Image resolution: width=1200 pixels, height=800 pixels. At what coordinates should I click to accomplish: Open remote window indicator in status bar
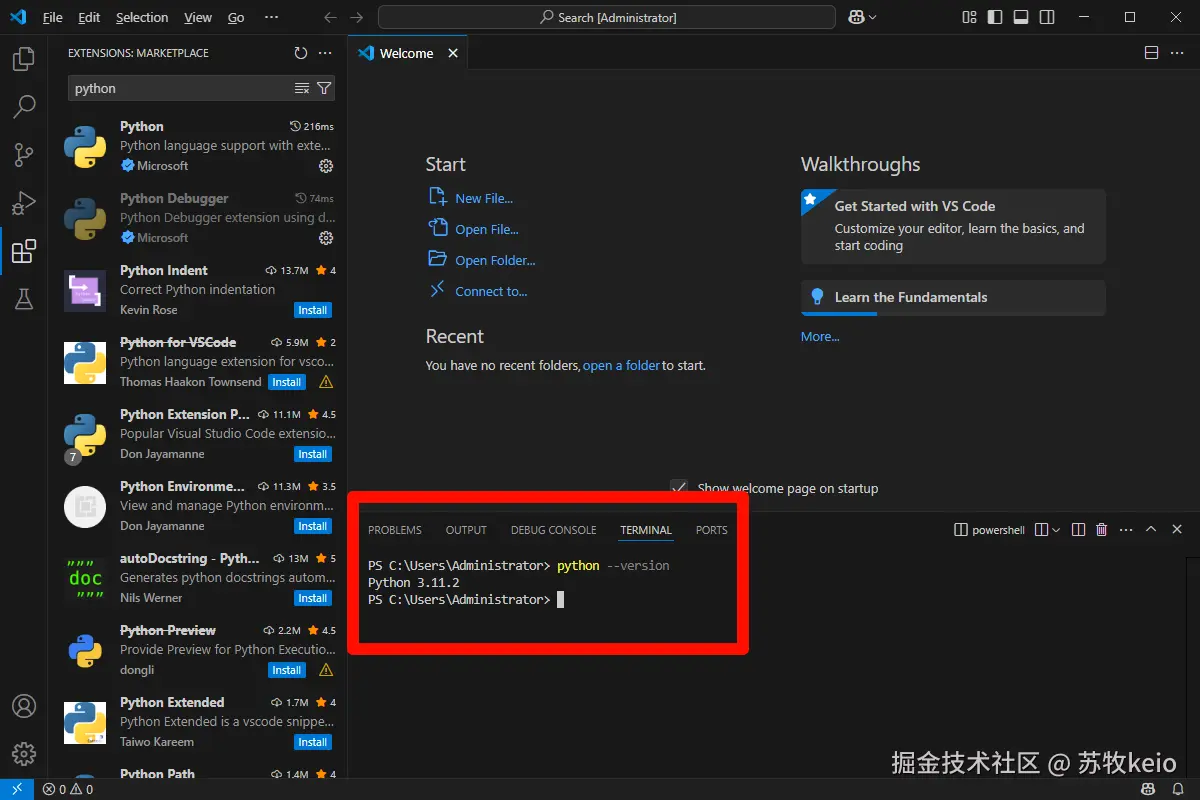coord(17,789)
